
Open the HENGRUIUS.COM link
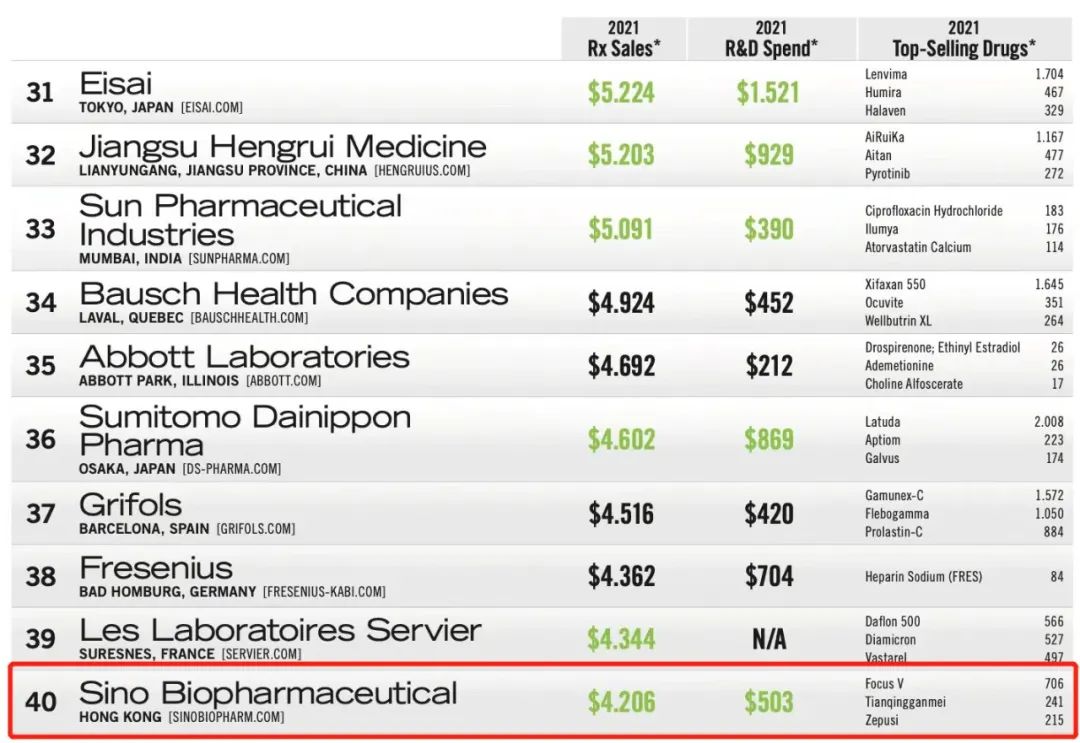point(421,170)
